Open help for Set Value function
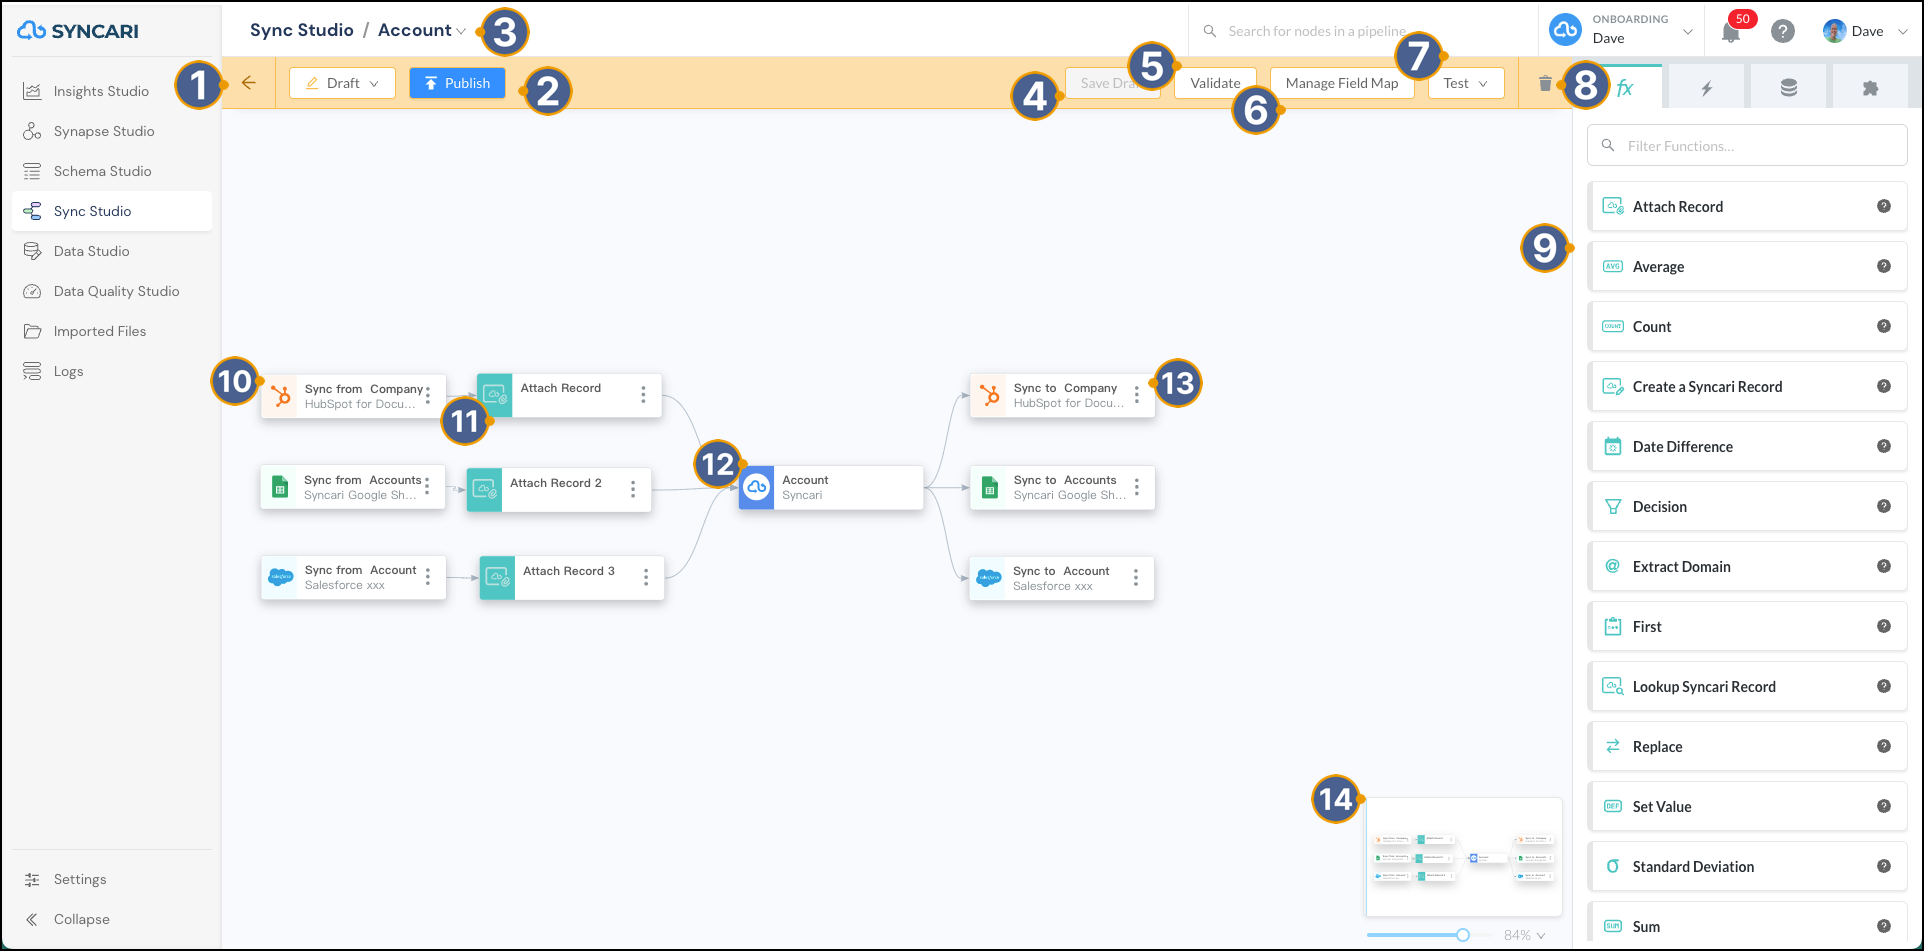Image resolution: width=1924 pixels, height=951 pixels. (1884, 806)
